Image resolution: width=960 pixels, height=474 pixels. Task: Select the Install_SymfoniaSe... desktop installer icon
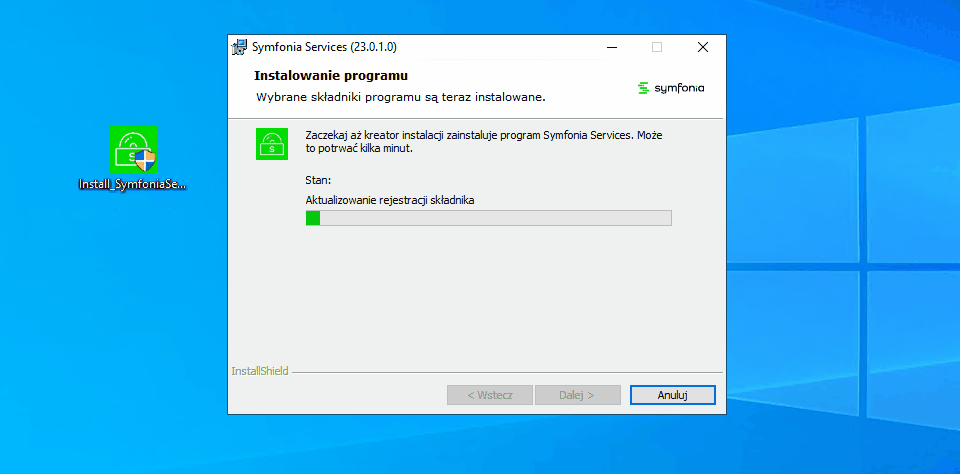pos(132,158)
